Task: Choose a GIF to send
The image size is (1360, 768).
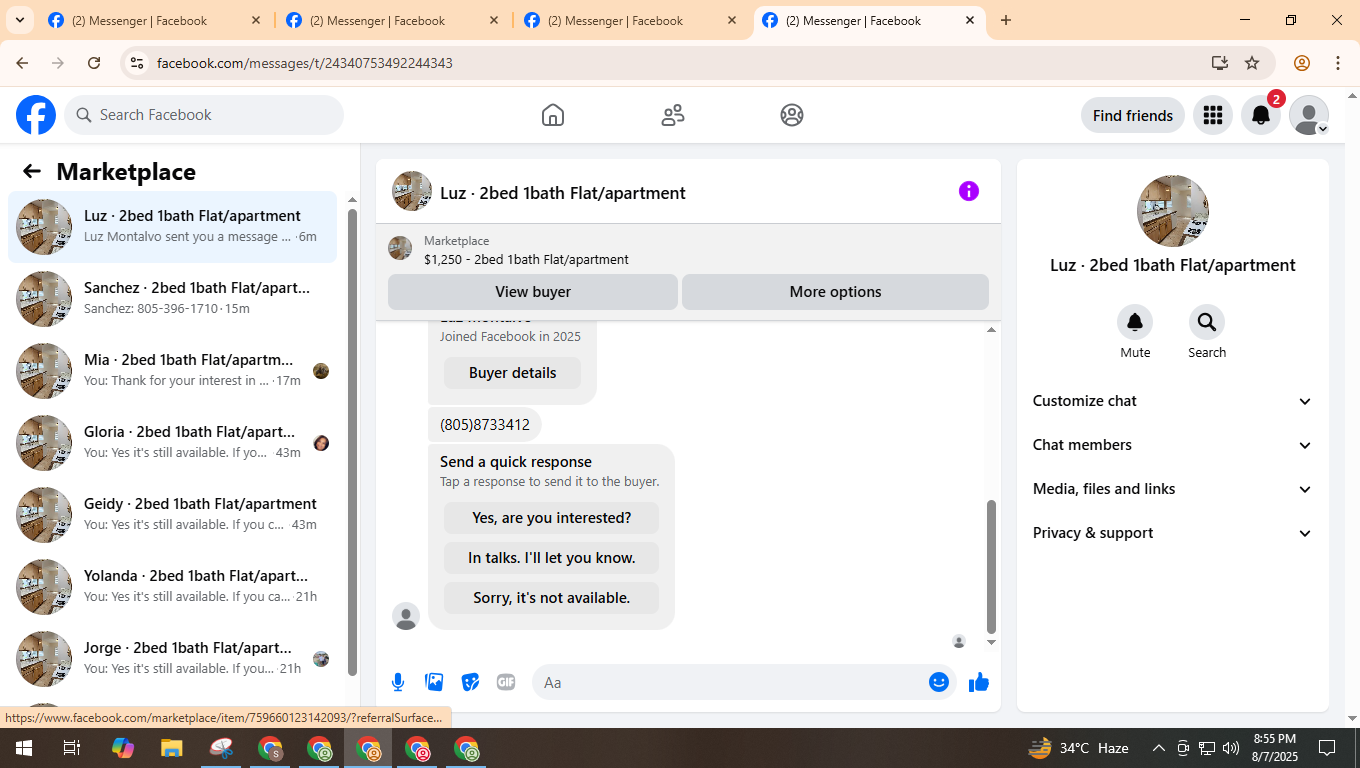Action: tap(506, 682)
